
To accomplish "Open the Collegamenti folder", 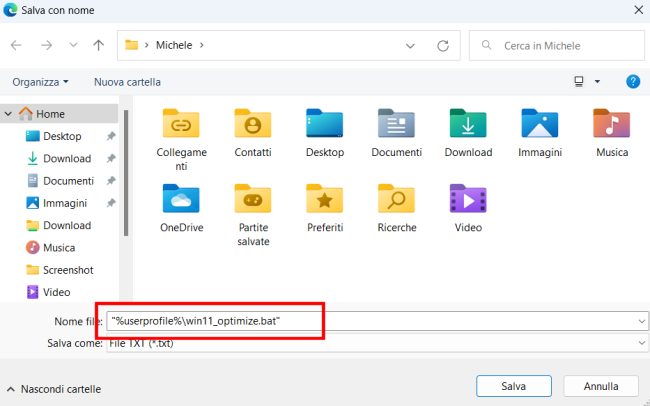I will click(x=181, y=140).
